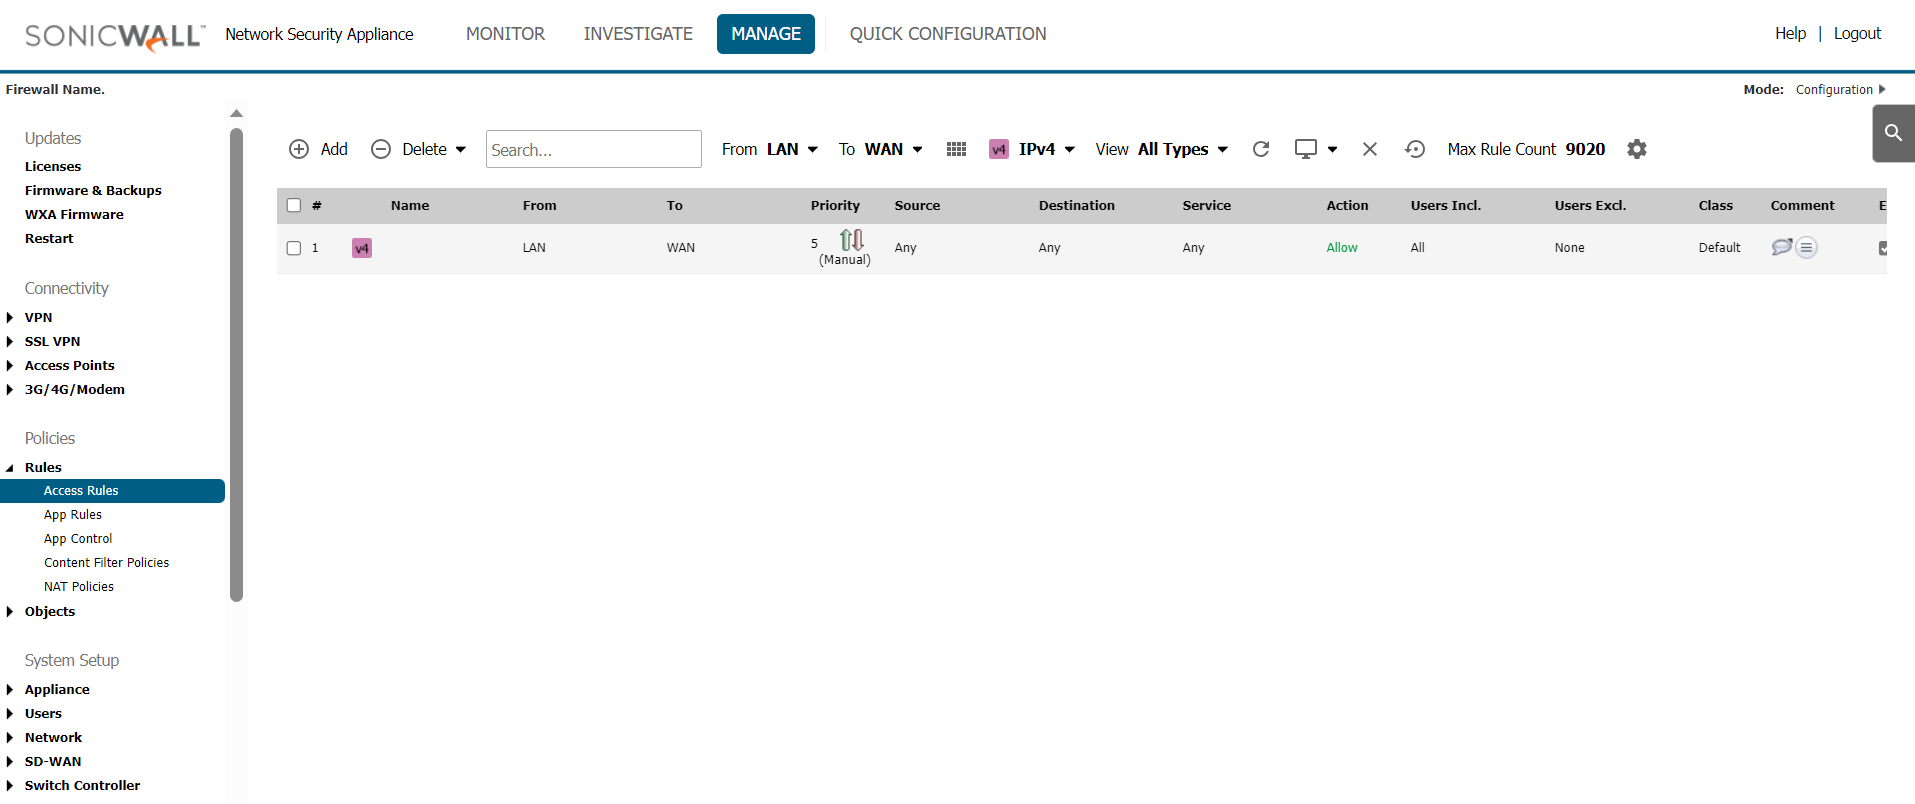Check the select-all checkbox in the table header
1915x804 pixels.
294,205
